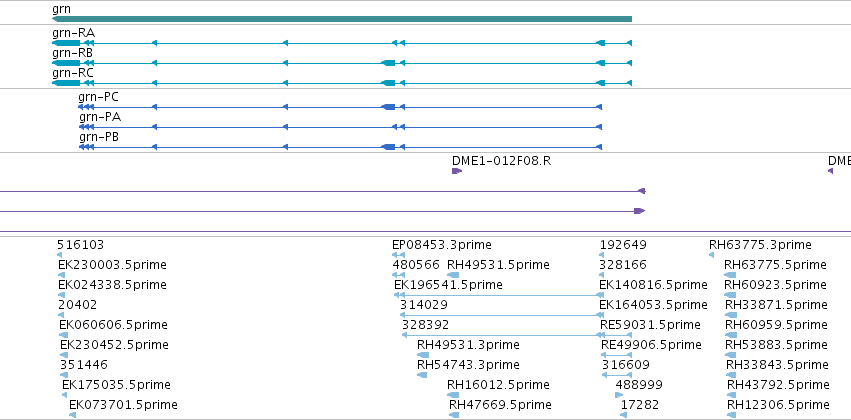Select the grn gene bar
The image size is (851, 420).
342,19
